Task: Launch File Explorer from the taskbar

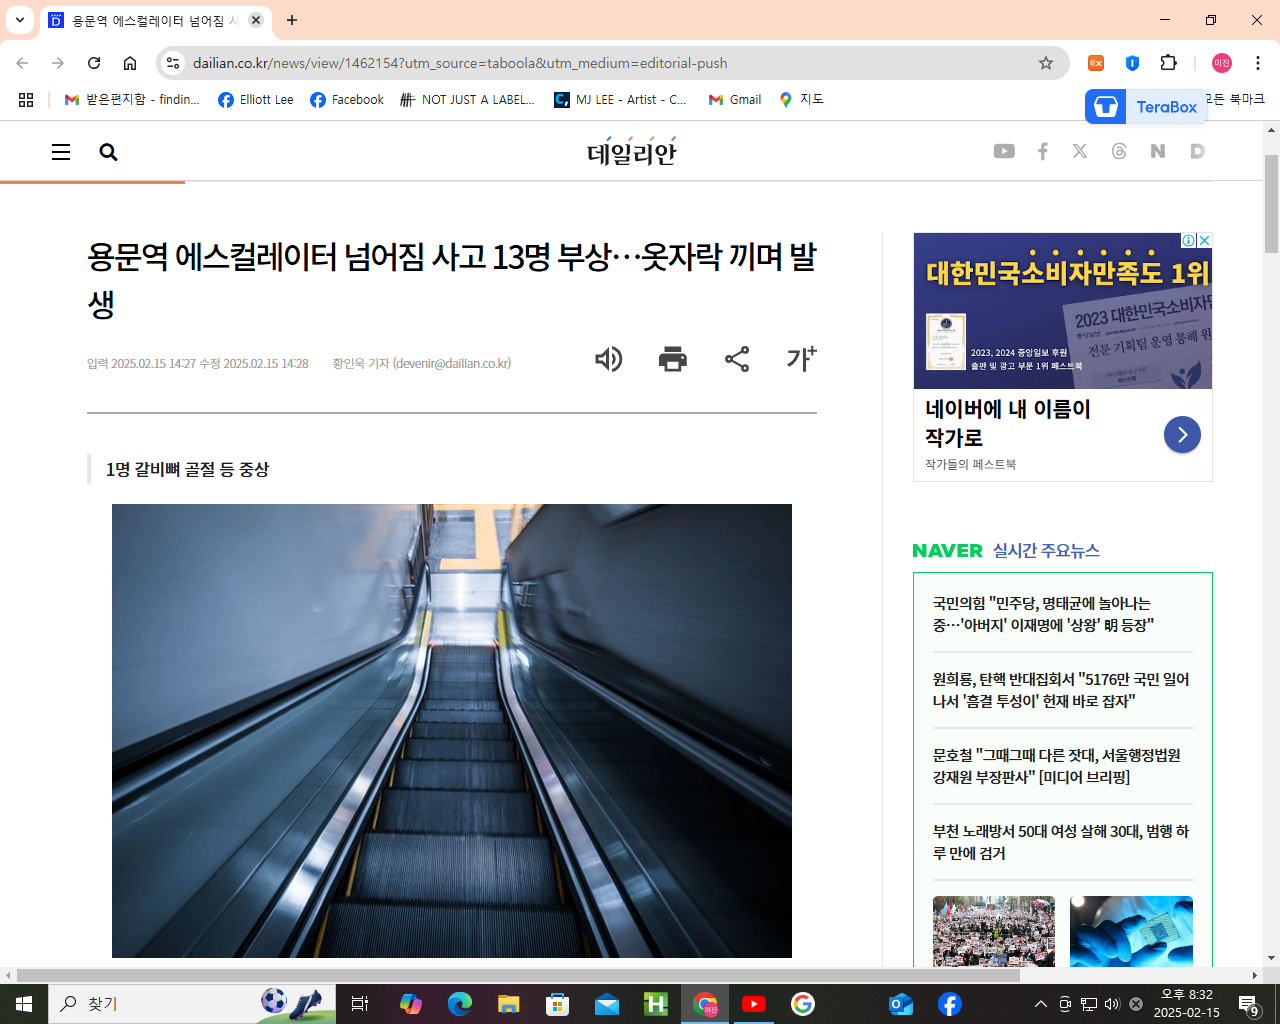Action: pos(509,1004)
